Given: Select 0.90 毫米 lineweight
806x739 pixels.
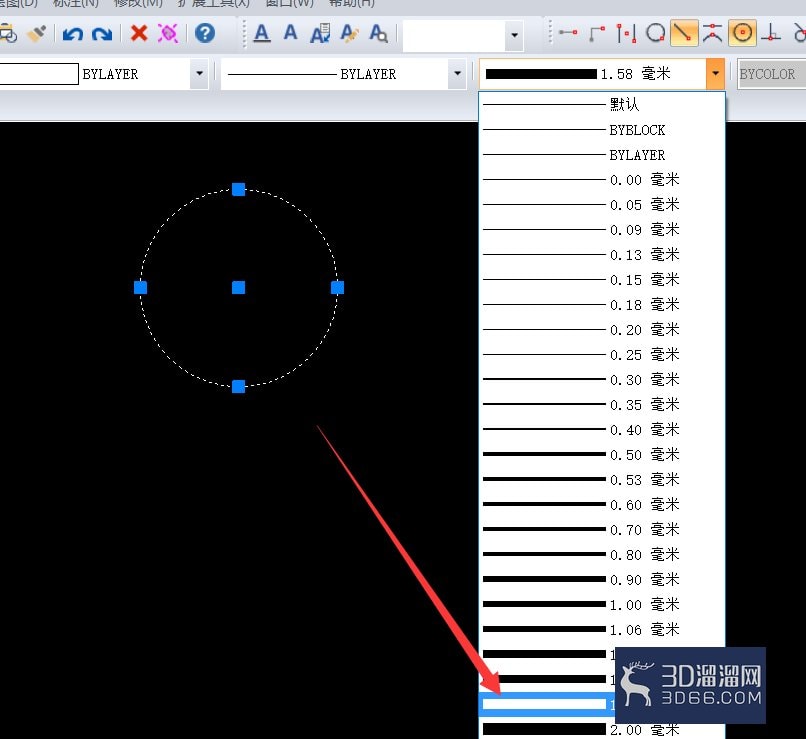Looking at the screenshot, I should point(601,579).
